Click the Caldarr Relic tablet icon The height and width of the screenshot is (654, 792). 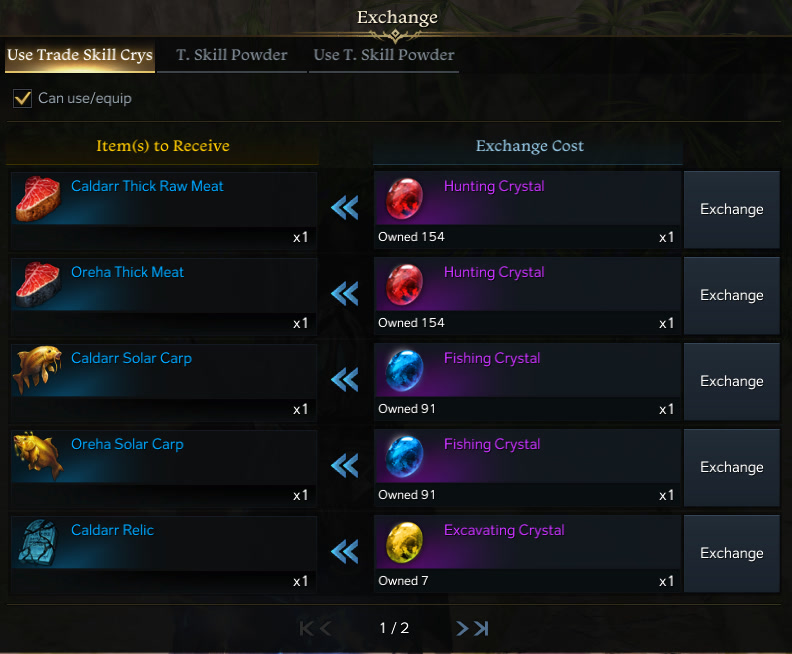38,542
